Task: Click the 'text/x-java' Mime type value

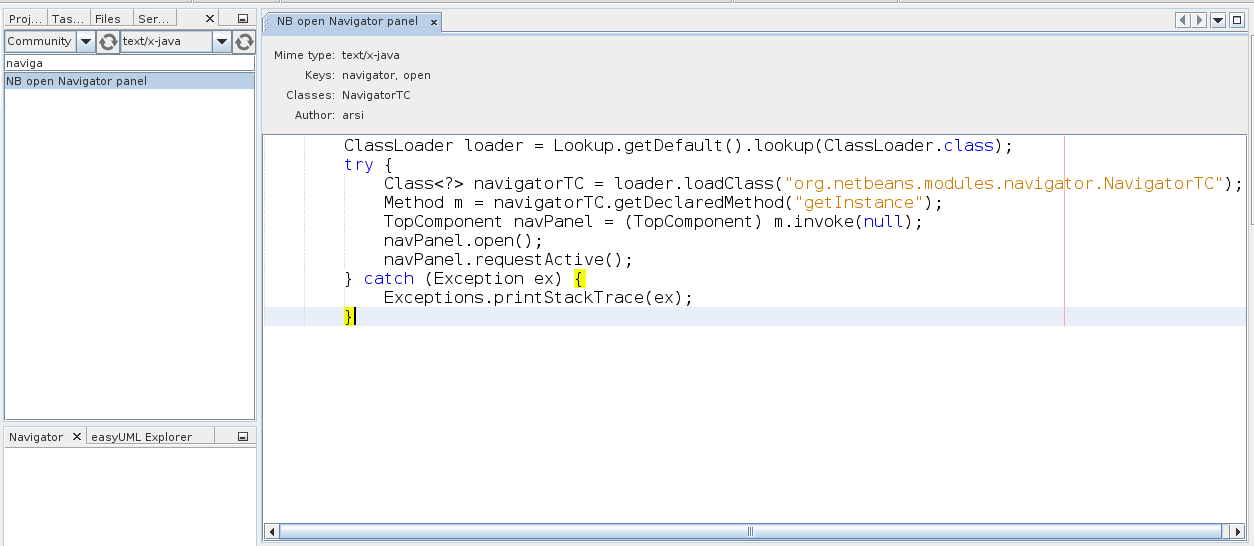Action: point(371,55)
